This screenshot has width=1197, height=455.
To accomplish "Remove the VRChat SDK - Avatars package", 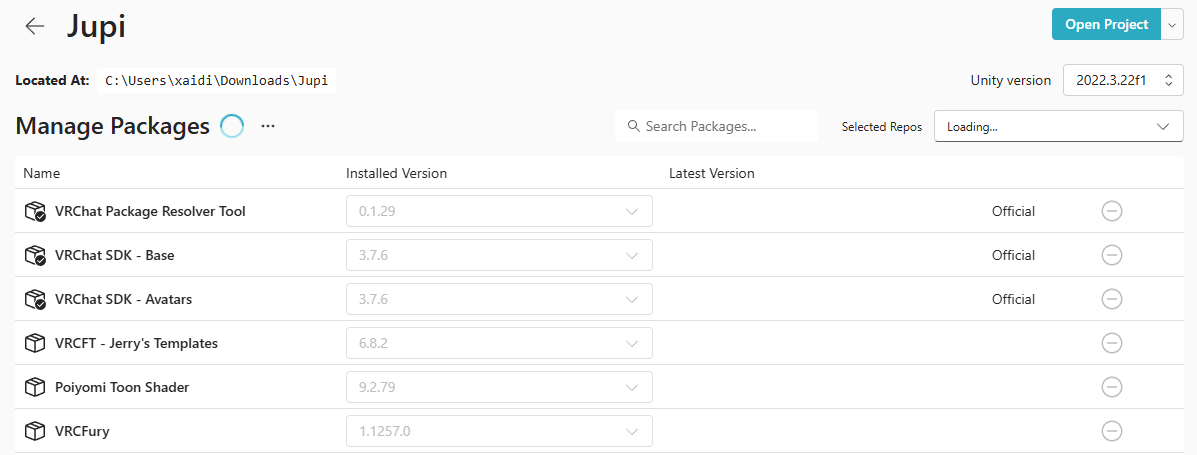I will tap(1111, 299).
